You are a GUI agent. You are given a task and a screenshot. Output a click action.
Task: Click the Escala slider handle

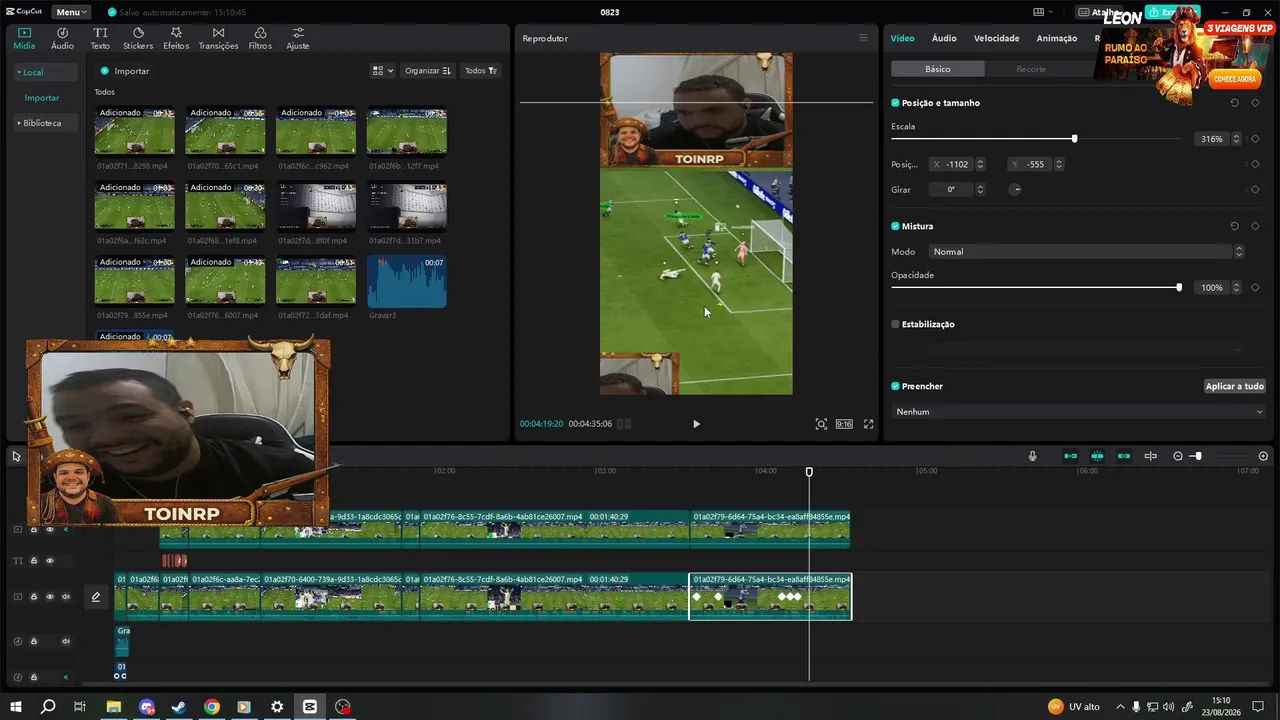[1075, 139]
